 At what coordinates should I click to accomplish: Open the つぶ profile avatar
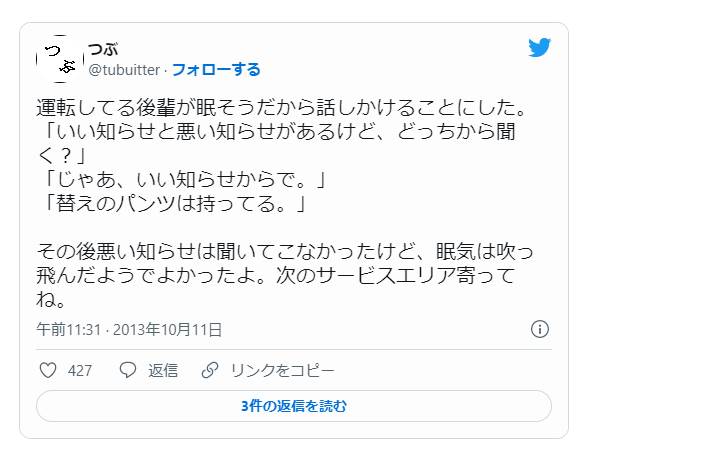click(60, 59)
